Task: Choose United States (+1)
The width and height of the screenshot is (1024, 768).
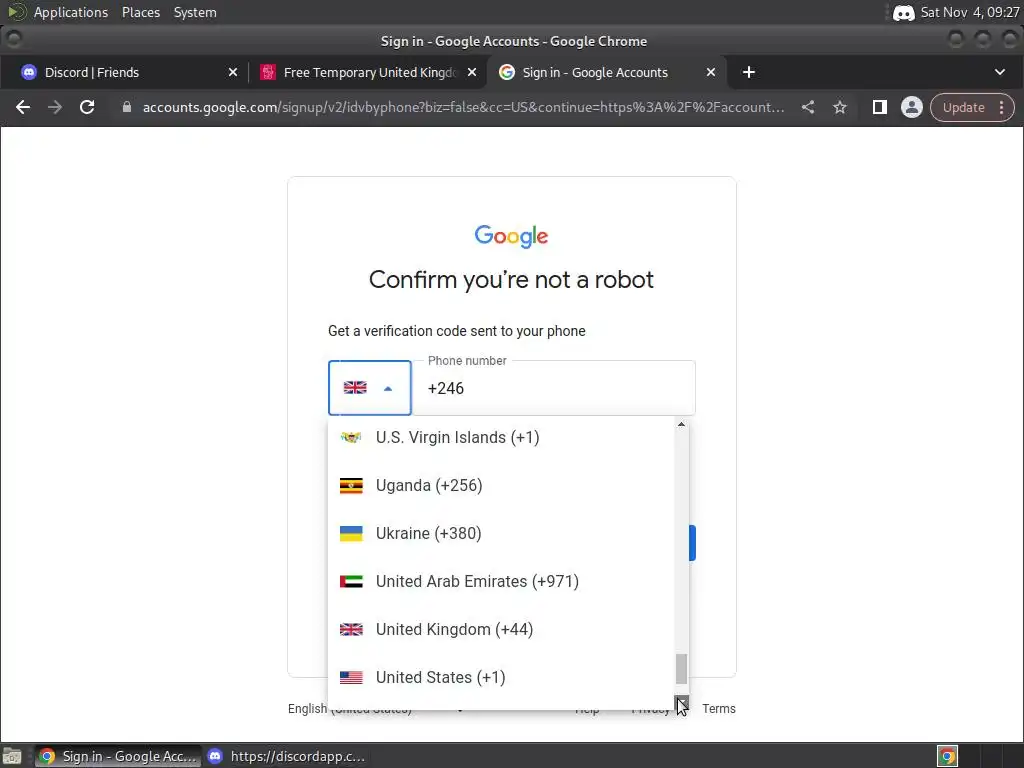Action: [501, 677]
